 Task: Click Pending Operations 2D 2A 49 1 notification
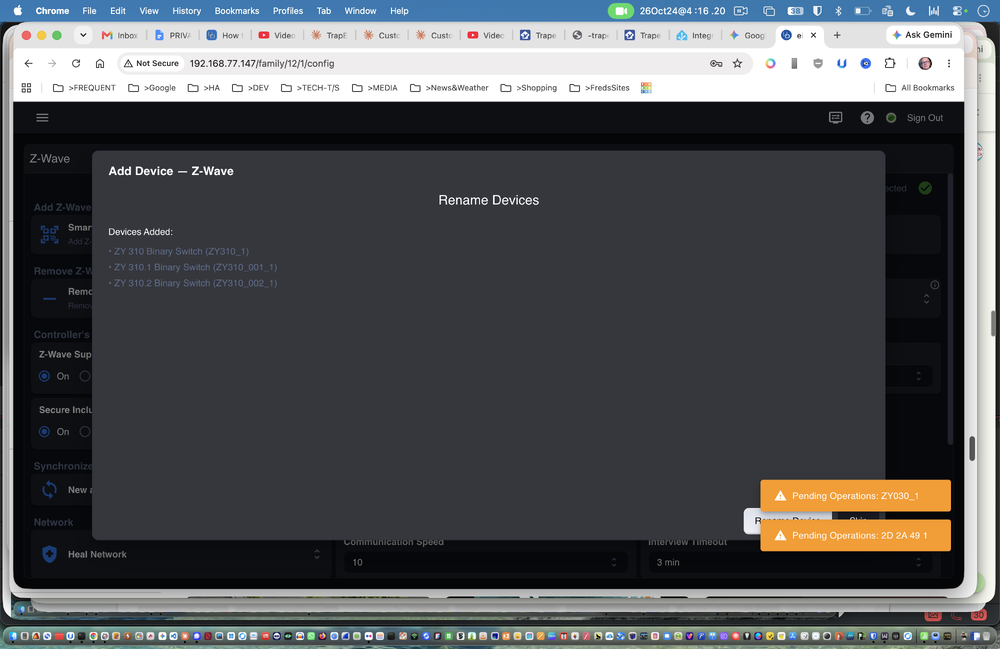[855, 536]
